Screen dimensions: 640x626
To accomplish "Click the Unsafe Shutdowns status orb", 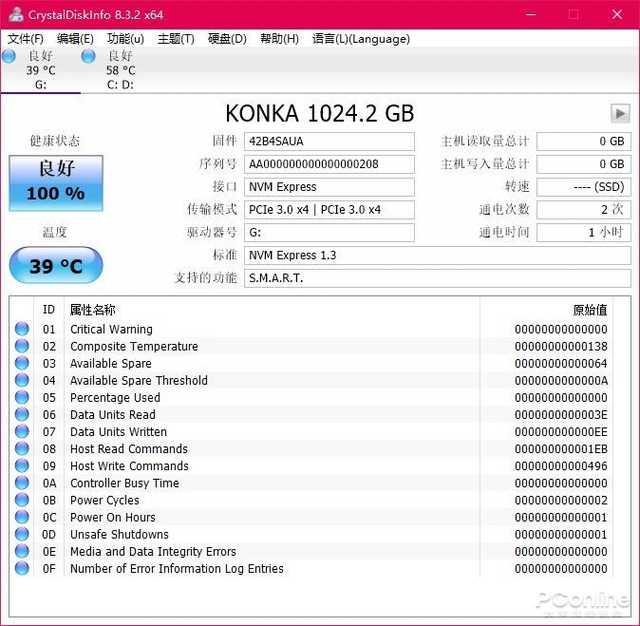I will 22,534.
